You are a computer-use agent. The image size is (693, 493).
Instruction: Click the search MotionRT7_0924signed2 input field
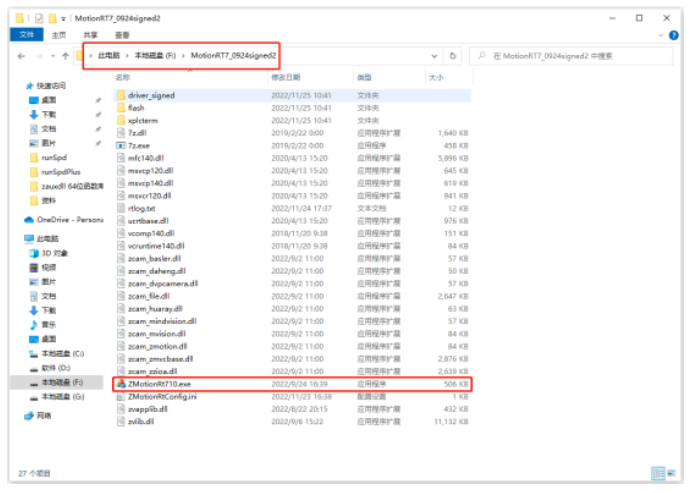pyautogui.click(x=571, y=56)
